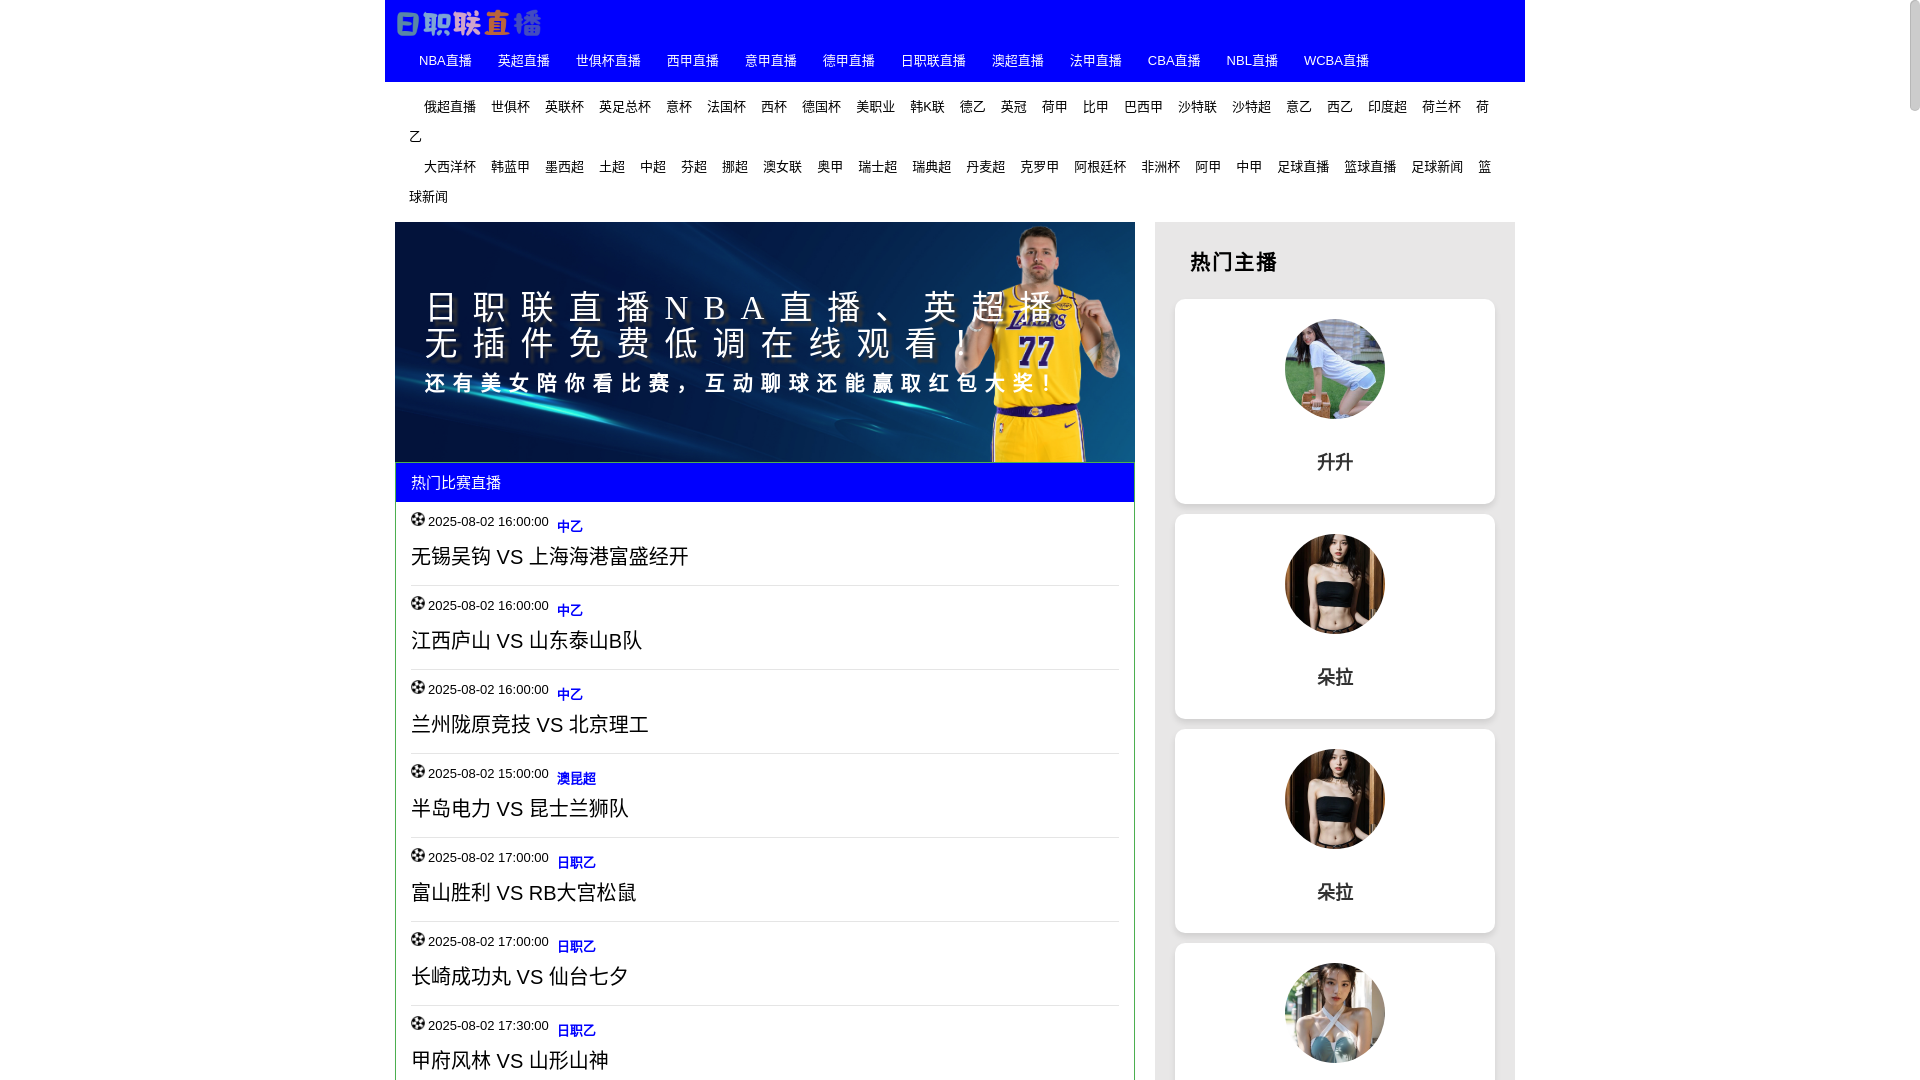
Task: Open WCBA直播 navigation item
Action: [x=1336, y=61]
